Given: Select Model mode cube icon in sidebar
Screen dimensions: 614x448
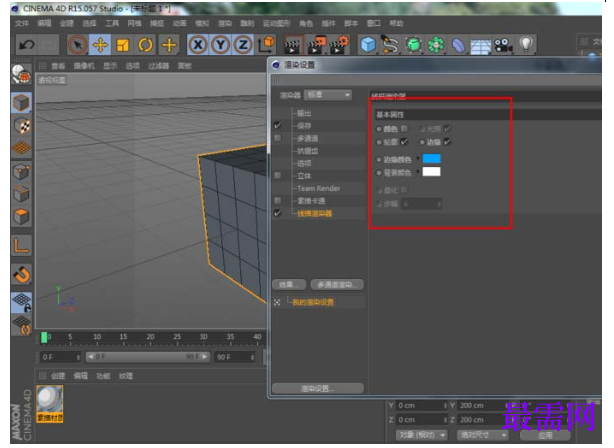Looking at the screenshot, I should click(21, 103).
